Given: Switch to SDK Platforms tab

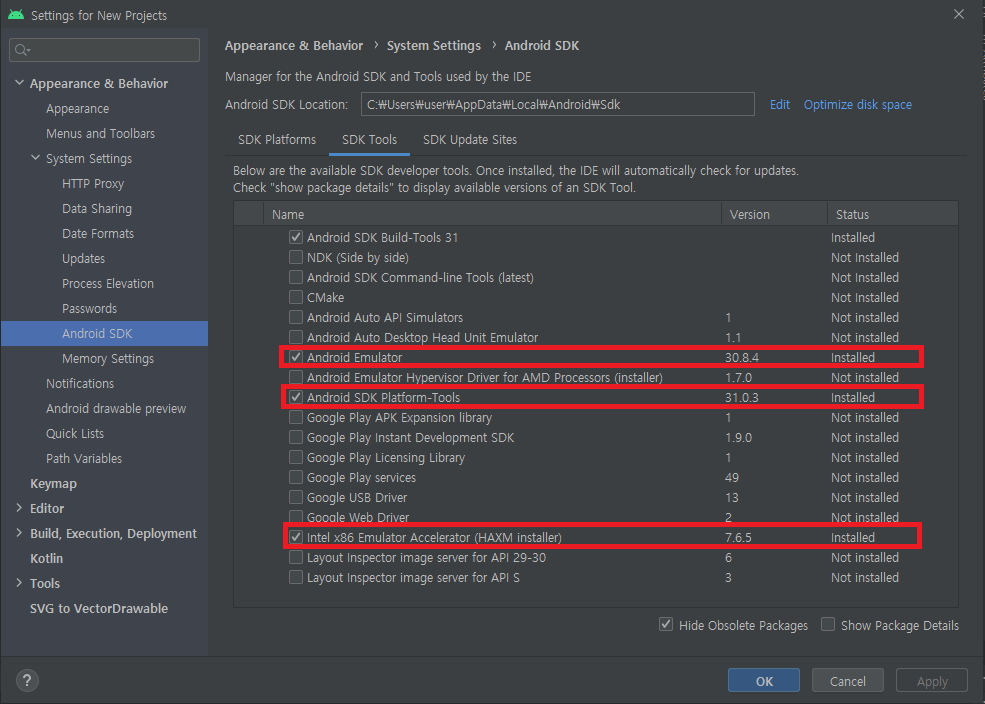Looking at the screenshot, I should (277, 140).
